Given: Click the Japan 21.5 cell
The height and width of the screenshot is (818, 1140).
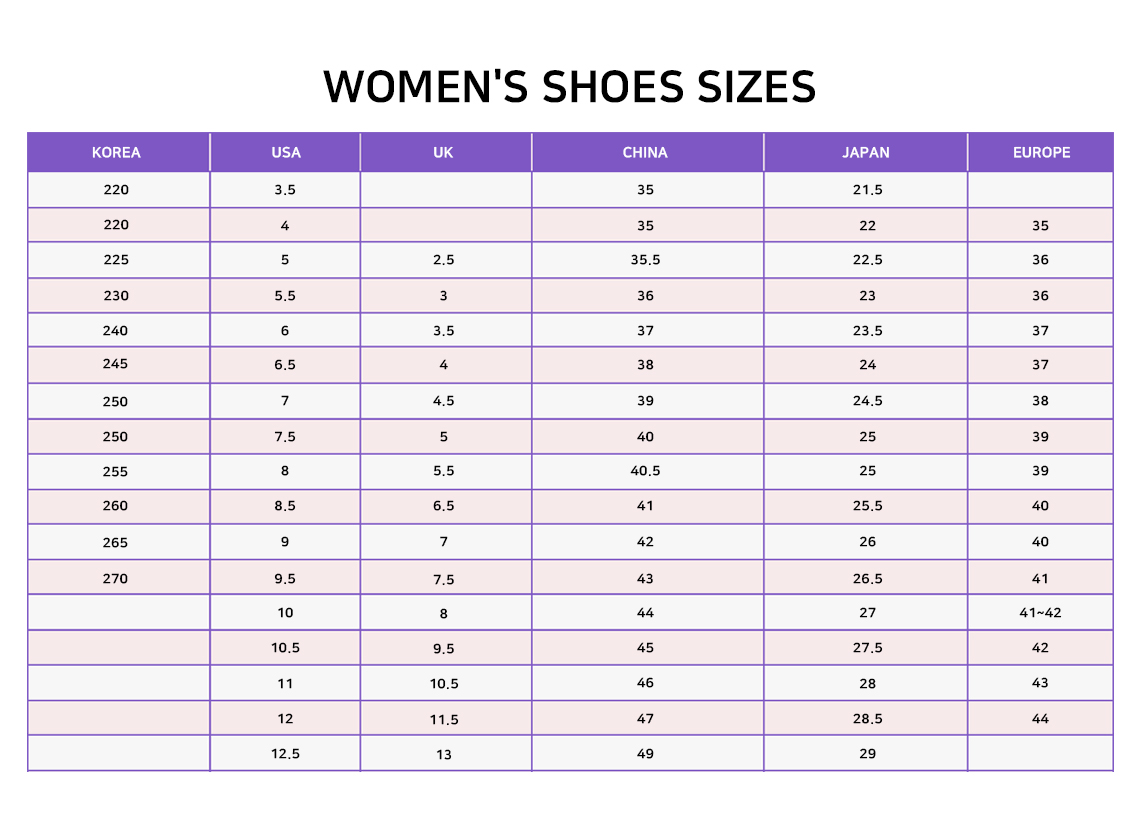Looking at the screenshot, I should click(865, 190).
